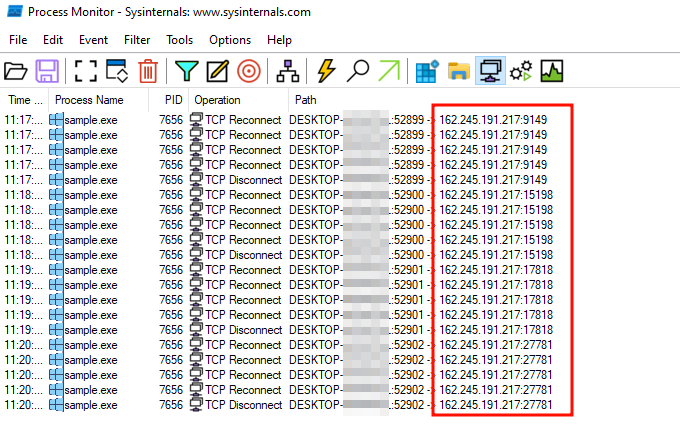The height and width of the screenshot is (425, 680).
Task: Open the Options menu
Action: click(230, 40)
